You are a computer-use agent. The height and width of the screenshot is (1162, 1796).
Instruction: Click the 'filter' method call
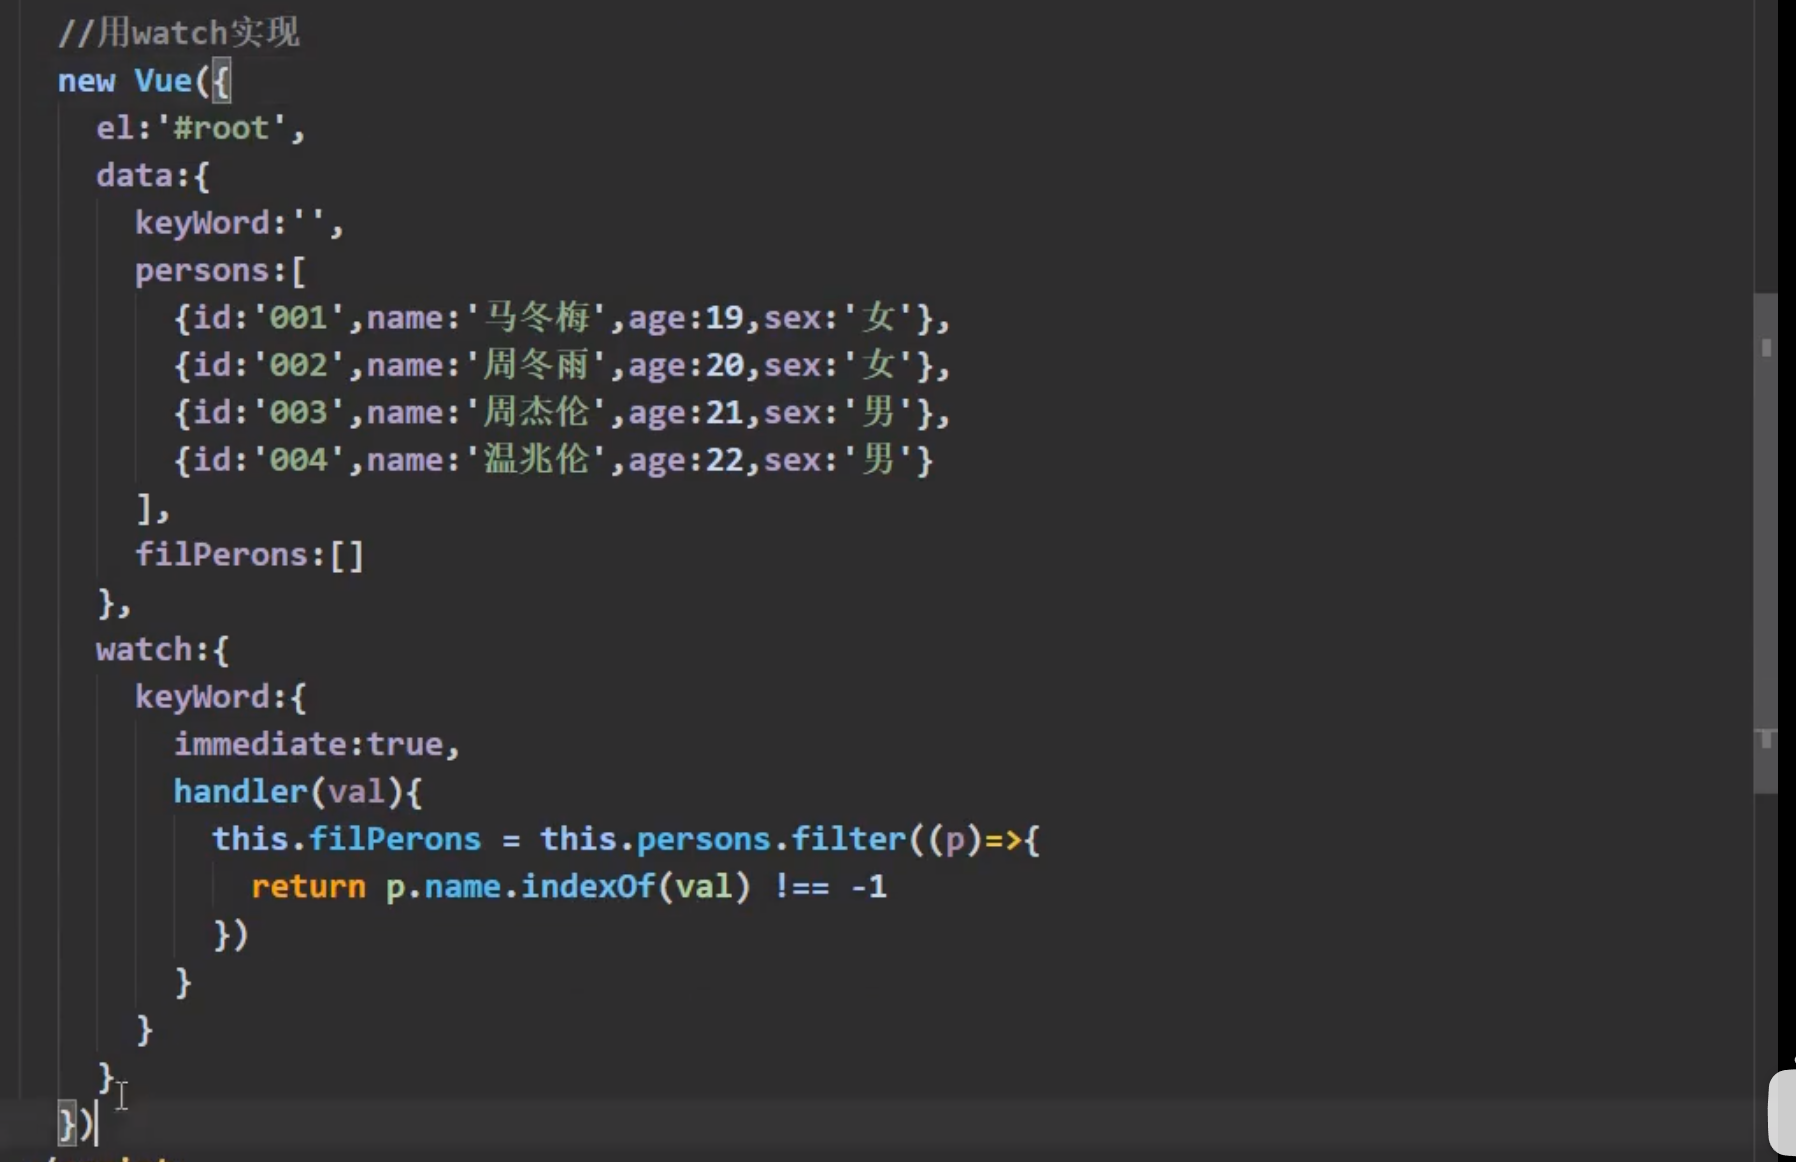(848, 839)
